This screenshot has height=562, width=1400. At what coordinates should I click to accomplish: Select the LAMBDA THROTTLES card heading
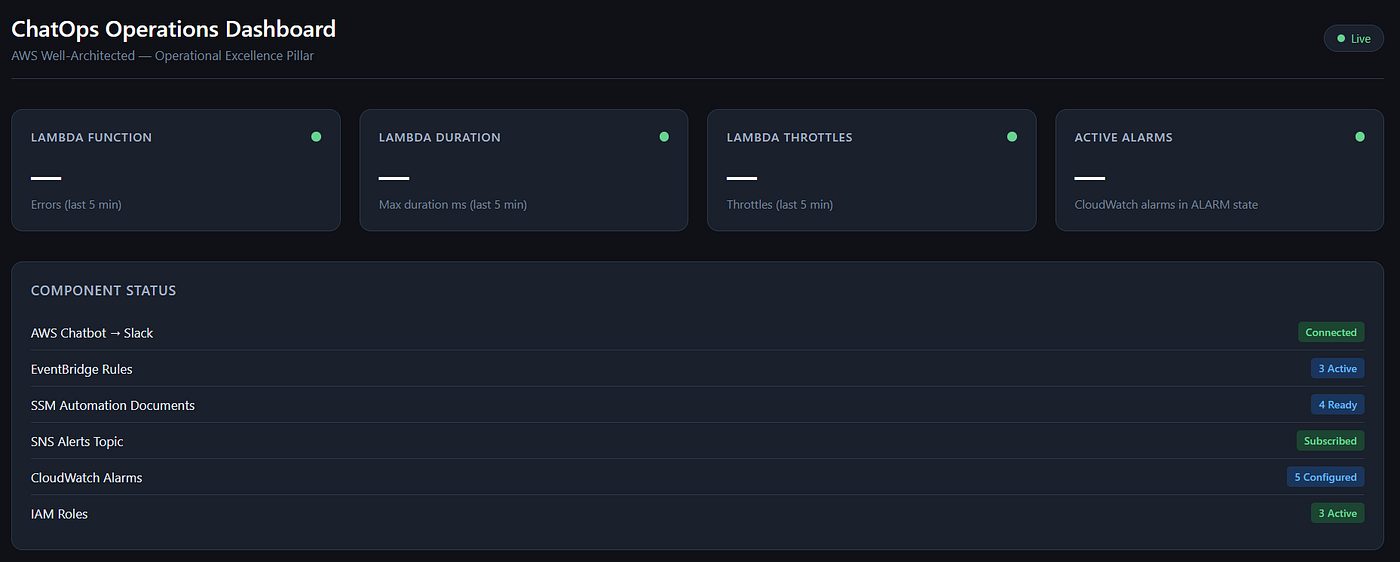point(789,138)
